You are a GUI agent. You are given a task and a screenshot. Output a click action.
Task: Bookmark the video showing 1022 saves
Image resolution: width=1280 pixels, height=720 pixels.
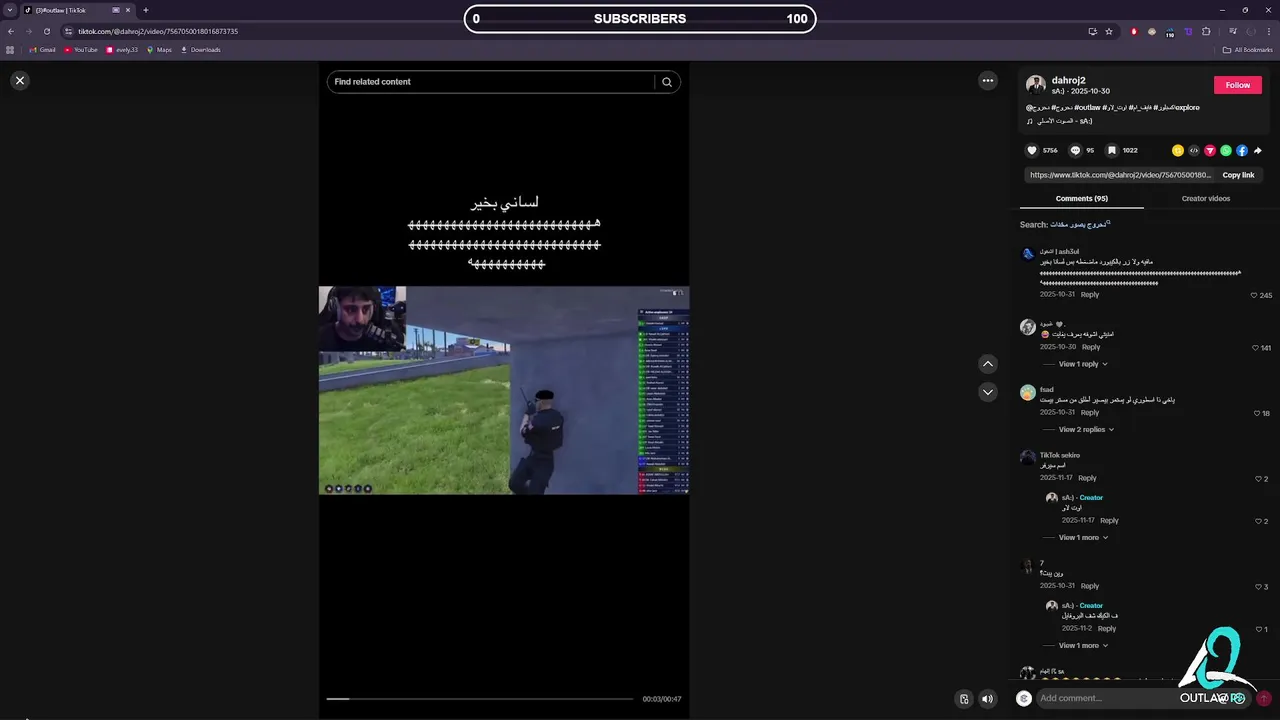[1111, 150]
